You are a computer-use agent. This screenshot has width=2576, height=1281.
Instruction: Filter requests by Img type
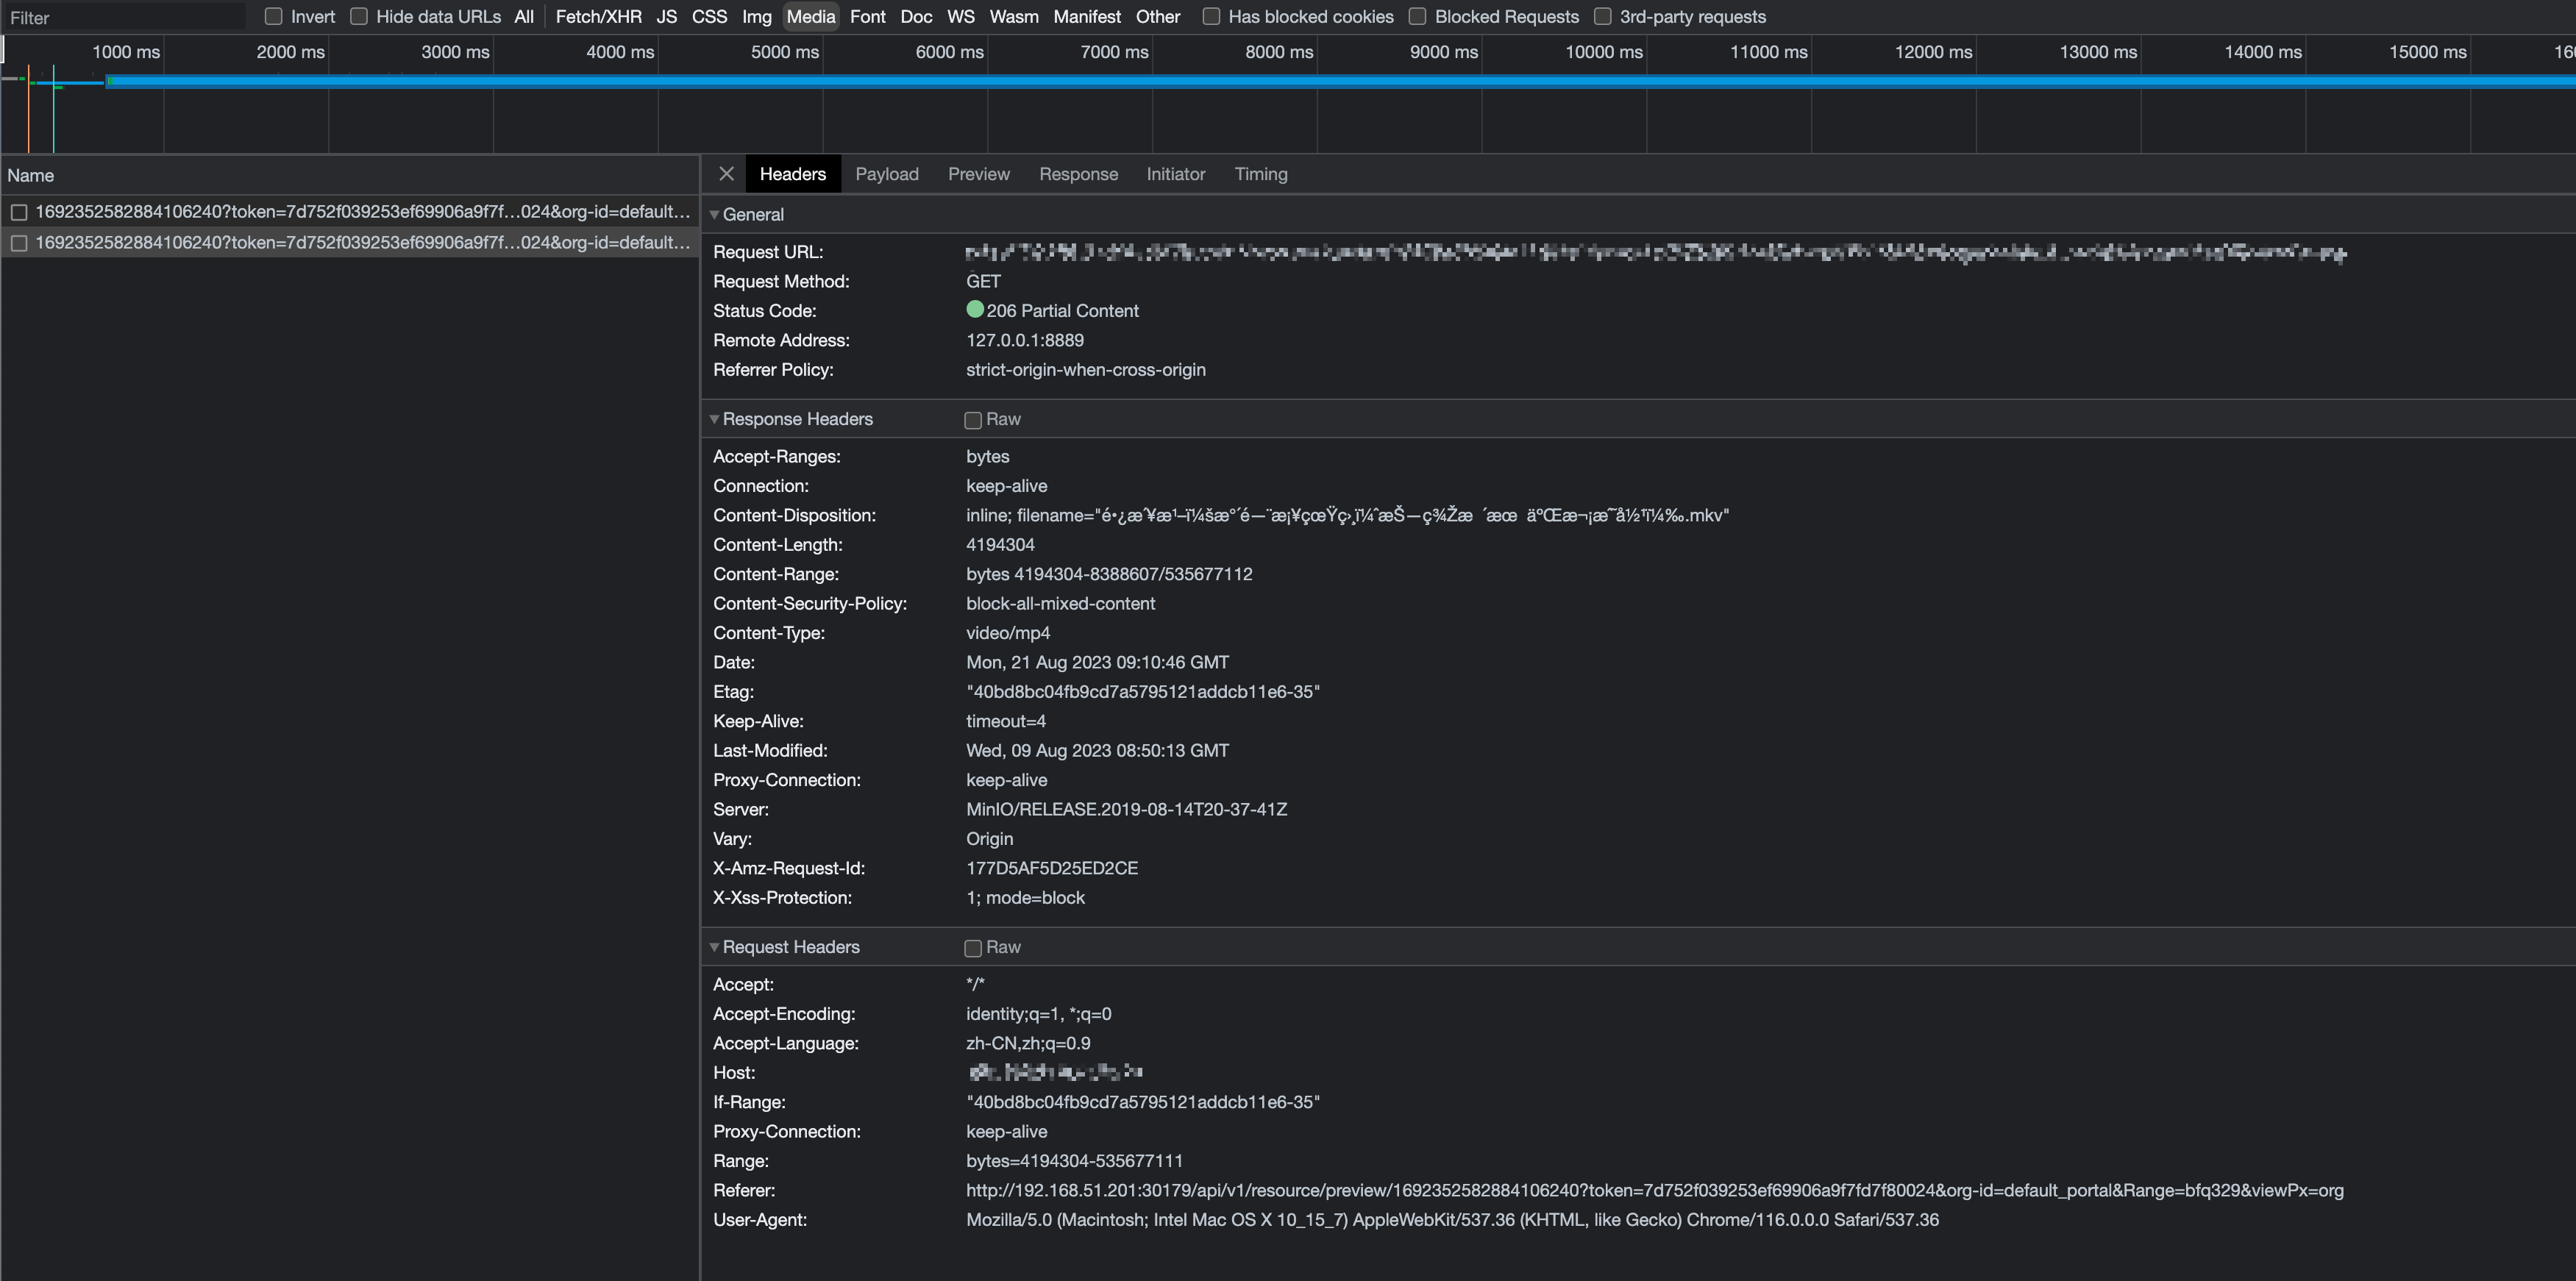pyautogui.click(x=756, y=17)
